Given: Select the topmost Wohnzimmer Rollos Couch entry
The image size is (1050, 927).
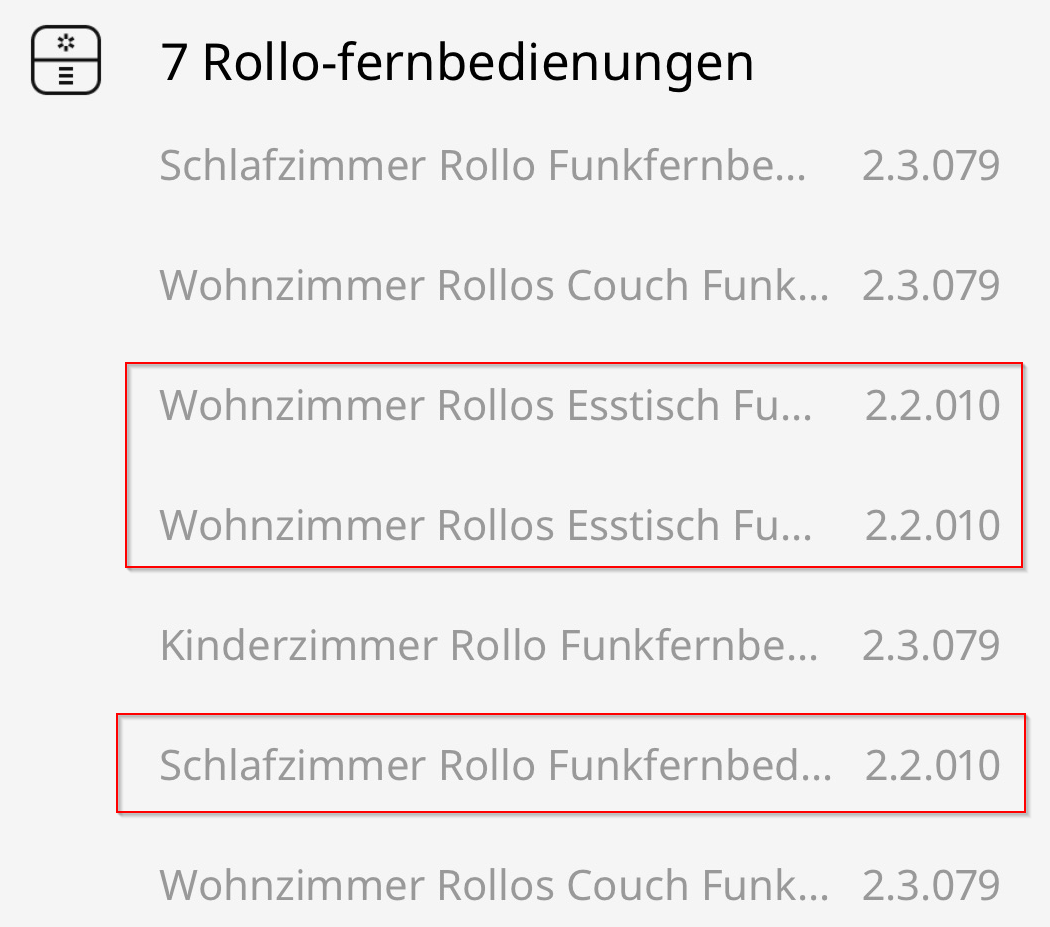Looking at the screenshot, I should click(494, 286).
